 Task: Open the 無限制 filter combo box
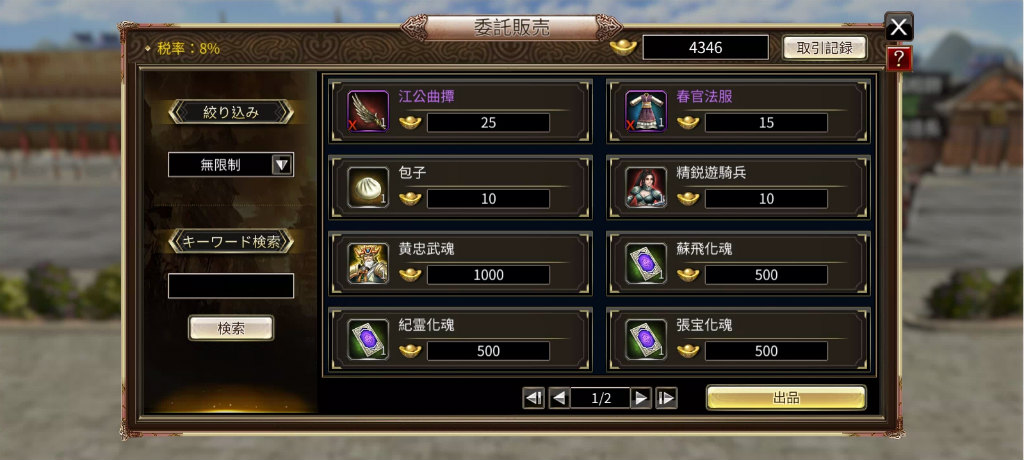[231, 165]
